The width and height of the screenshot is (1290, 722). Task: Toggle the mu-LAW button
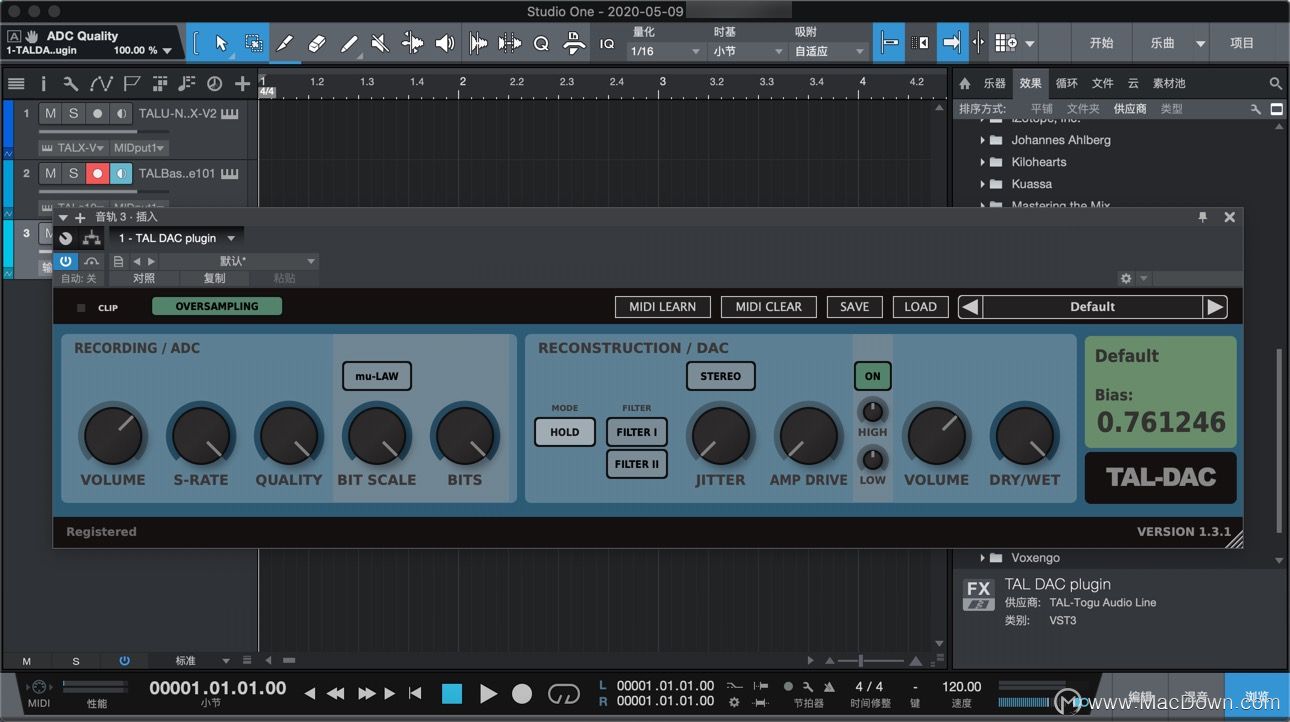377,376
